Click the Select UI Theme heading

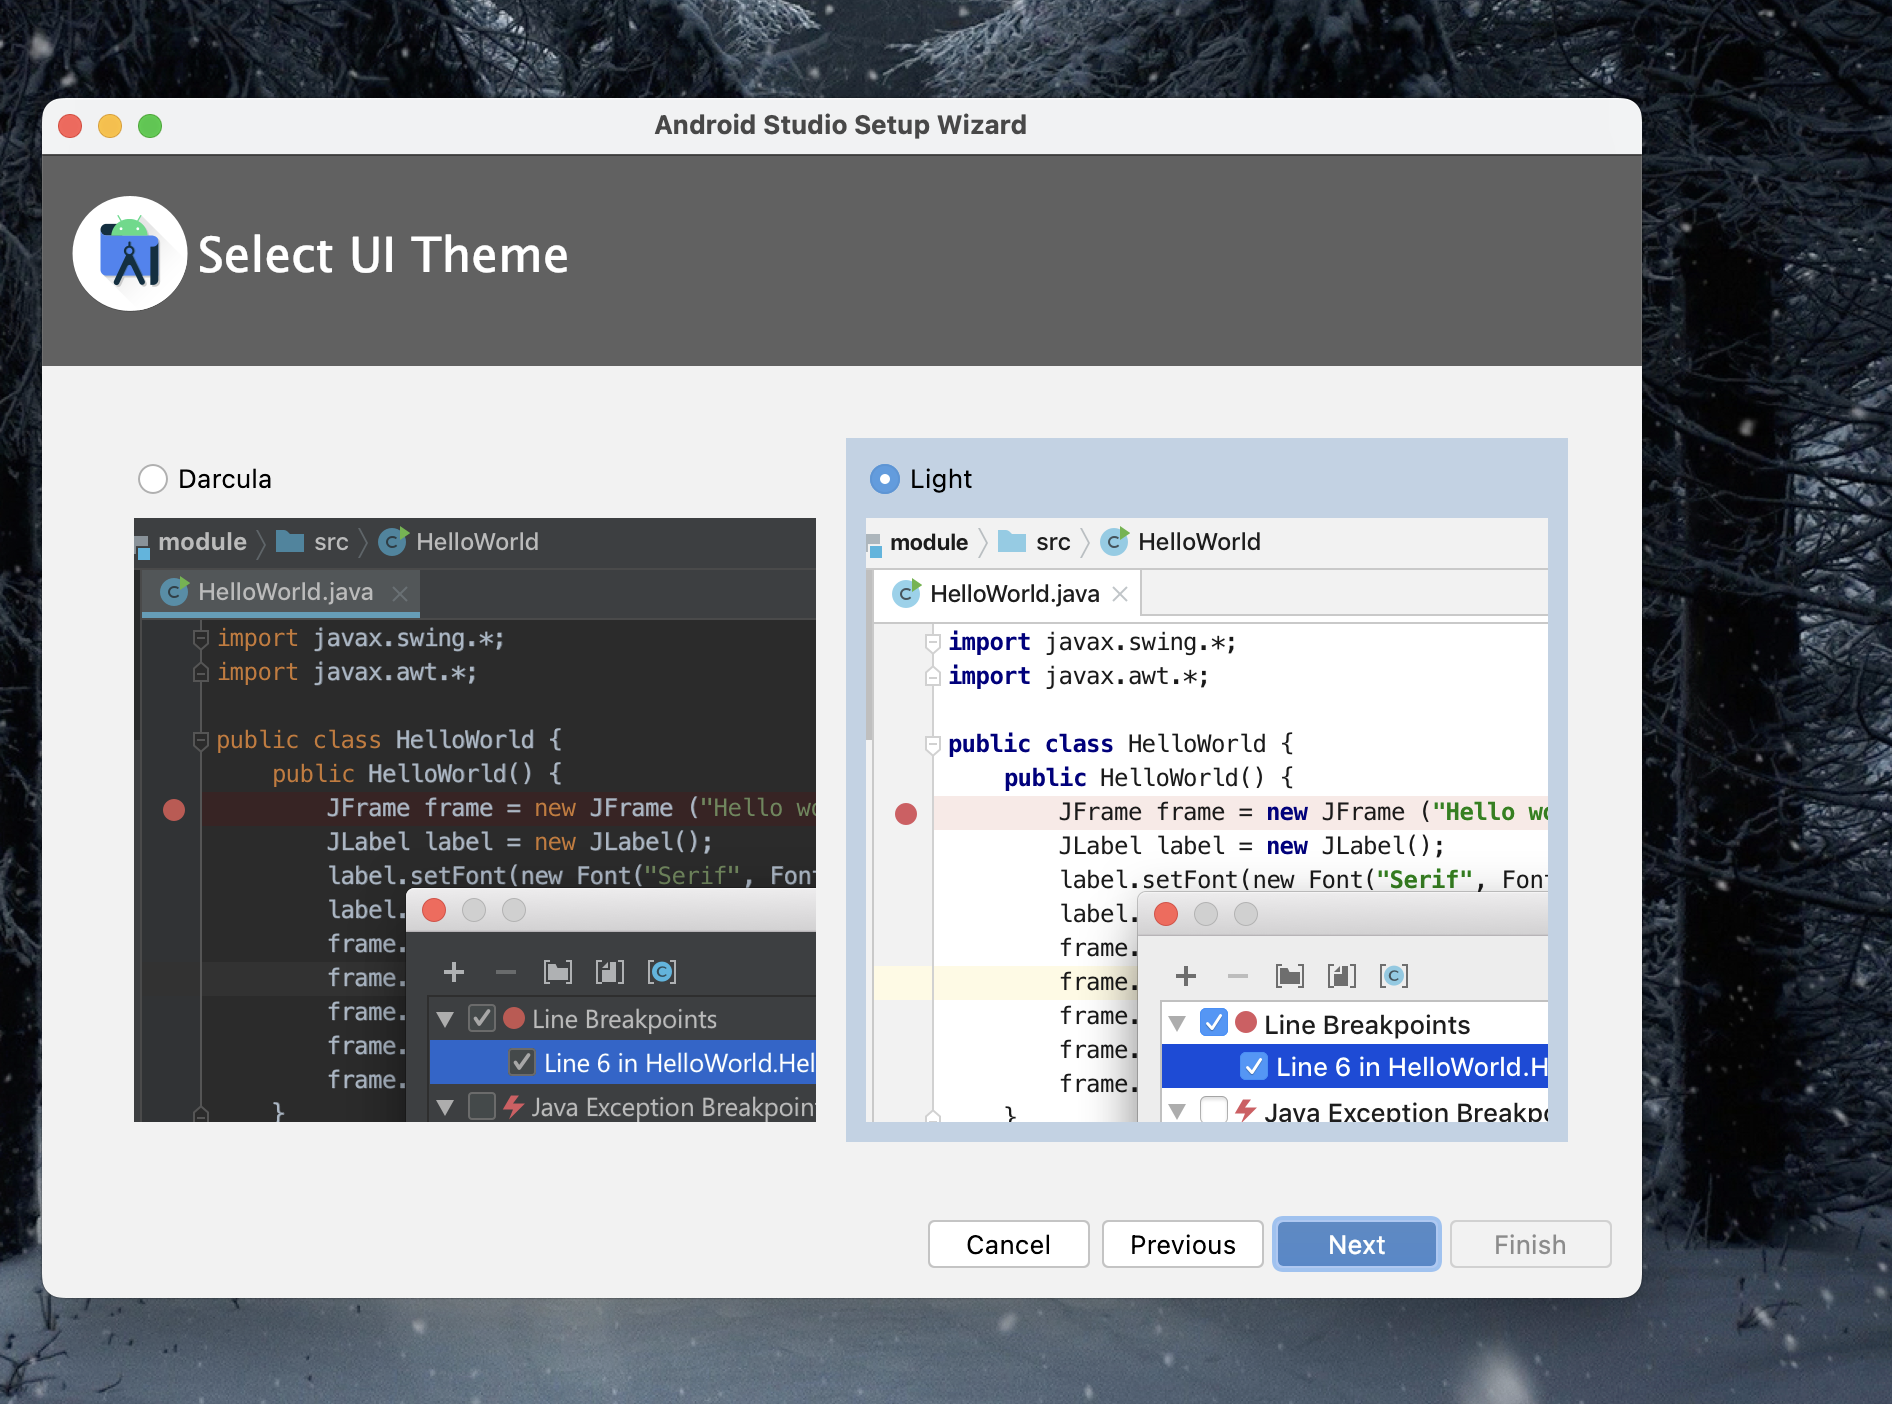coord(383,254)
